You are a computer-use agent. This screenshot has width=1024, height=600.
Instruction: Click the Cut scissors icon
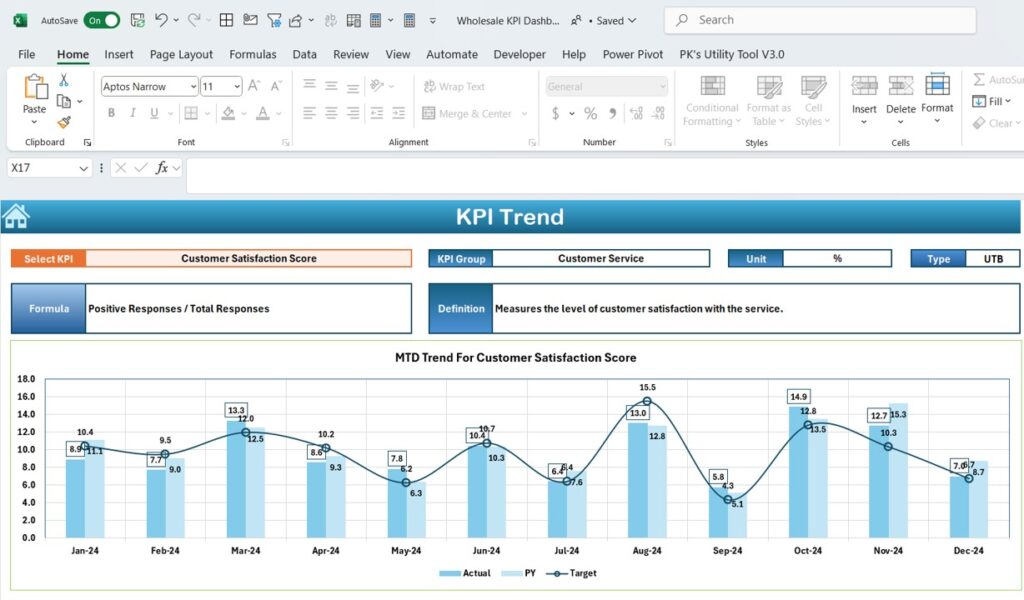pyautogui.click(x=64, y=80)
